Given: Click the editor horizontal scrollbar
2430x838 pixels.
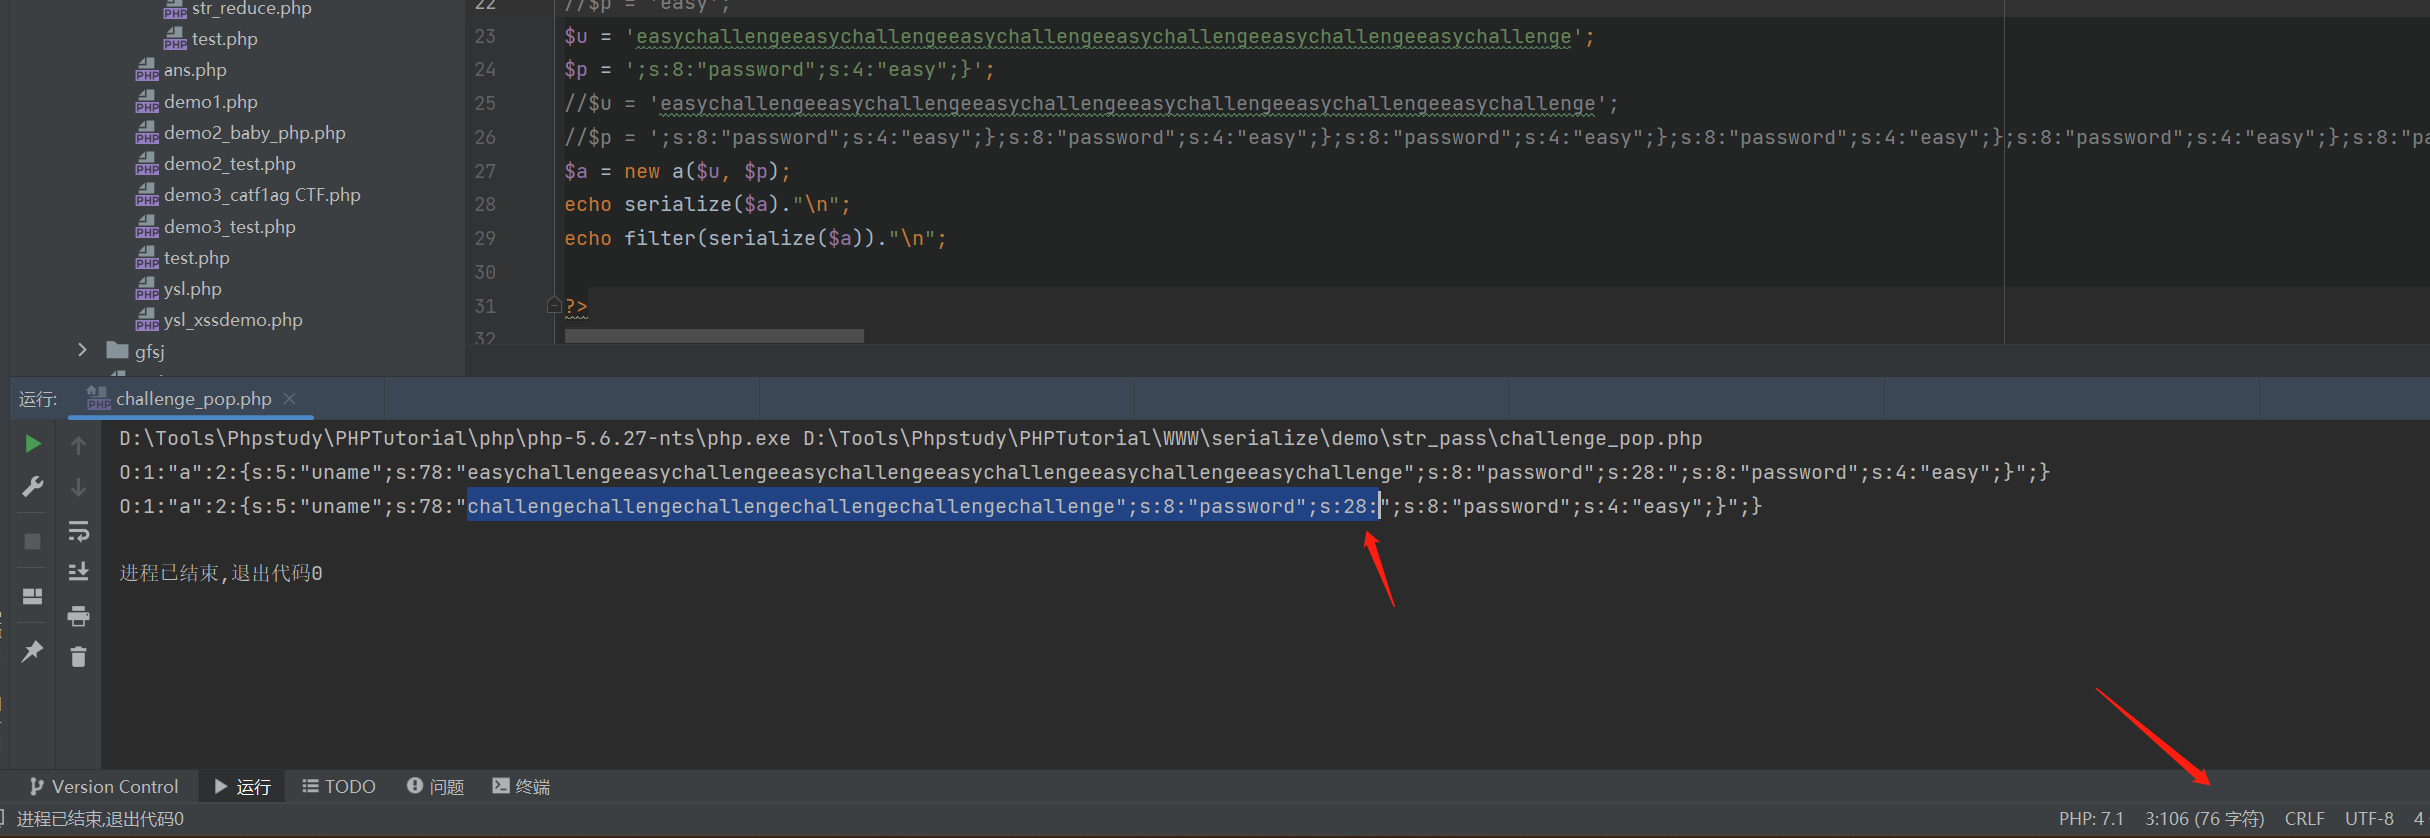Looking at the screenshot, I should [x=714, y=336].
